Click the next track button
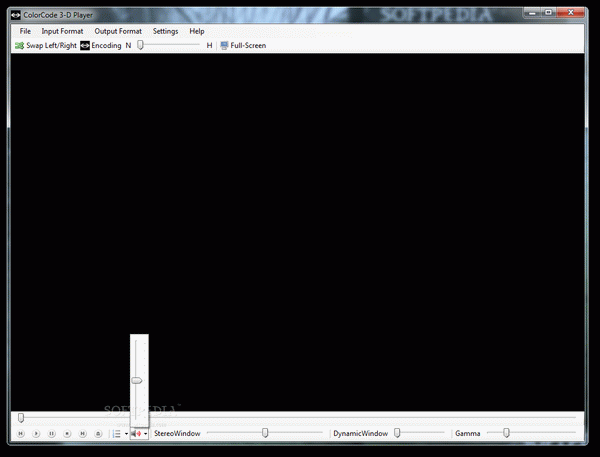Screen dimensions: 600x457 (82, 434)
